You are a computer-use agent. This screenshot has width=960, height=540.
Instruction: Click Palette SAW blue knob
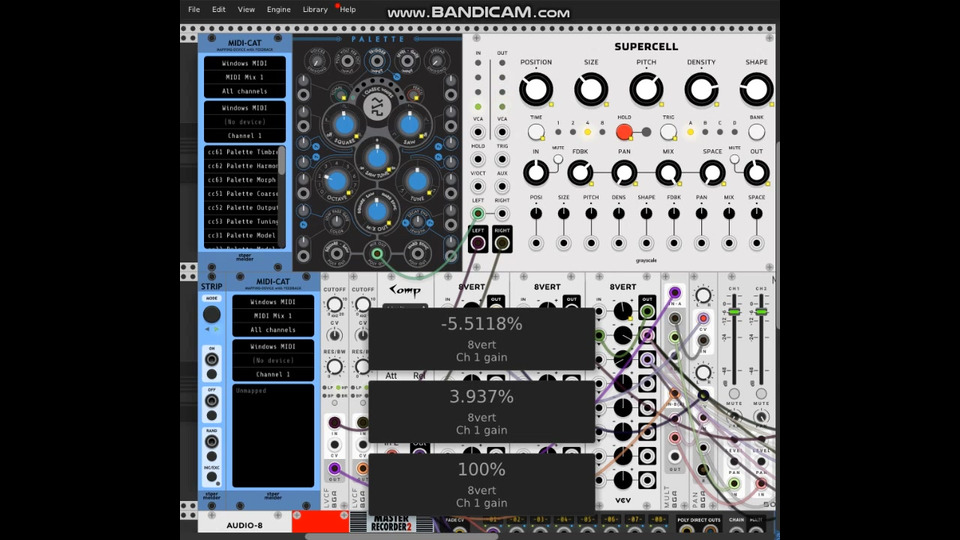tap(409, 125)
